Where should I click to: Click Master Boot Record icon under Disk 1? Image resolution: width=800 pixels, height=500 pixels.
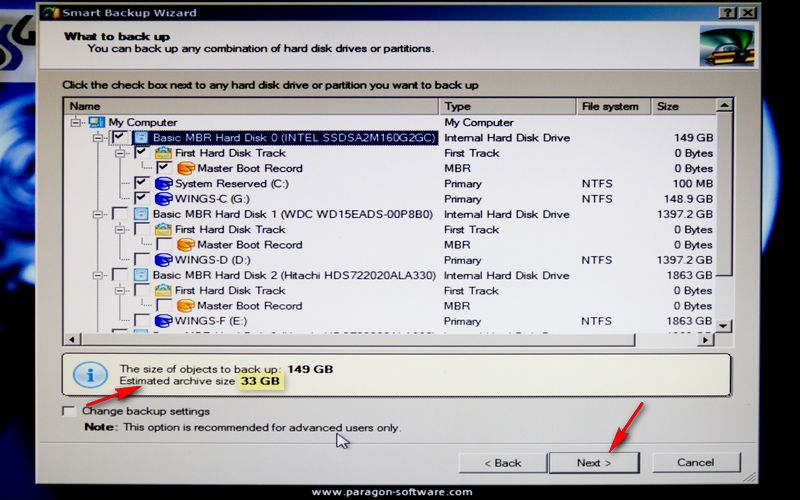pos(186,245)
